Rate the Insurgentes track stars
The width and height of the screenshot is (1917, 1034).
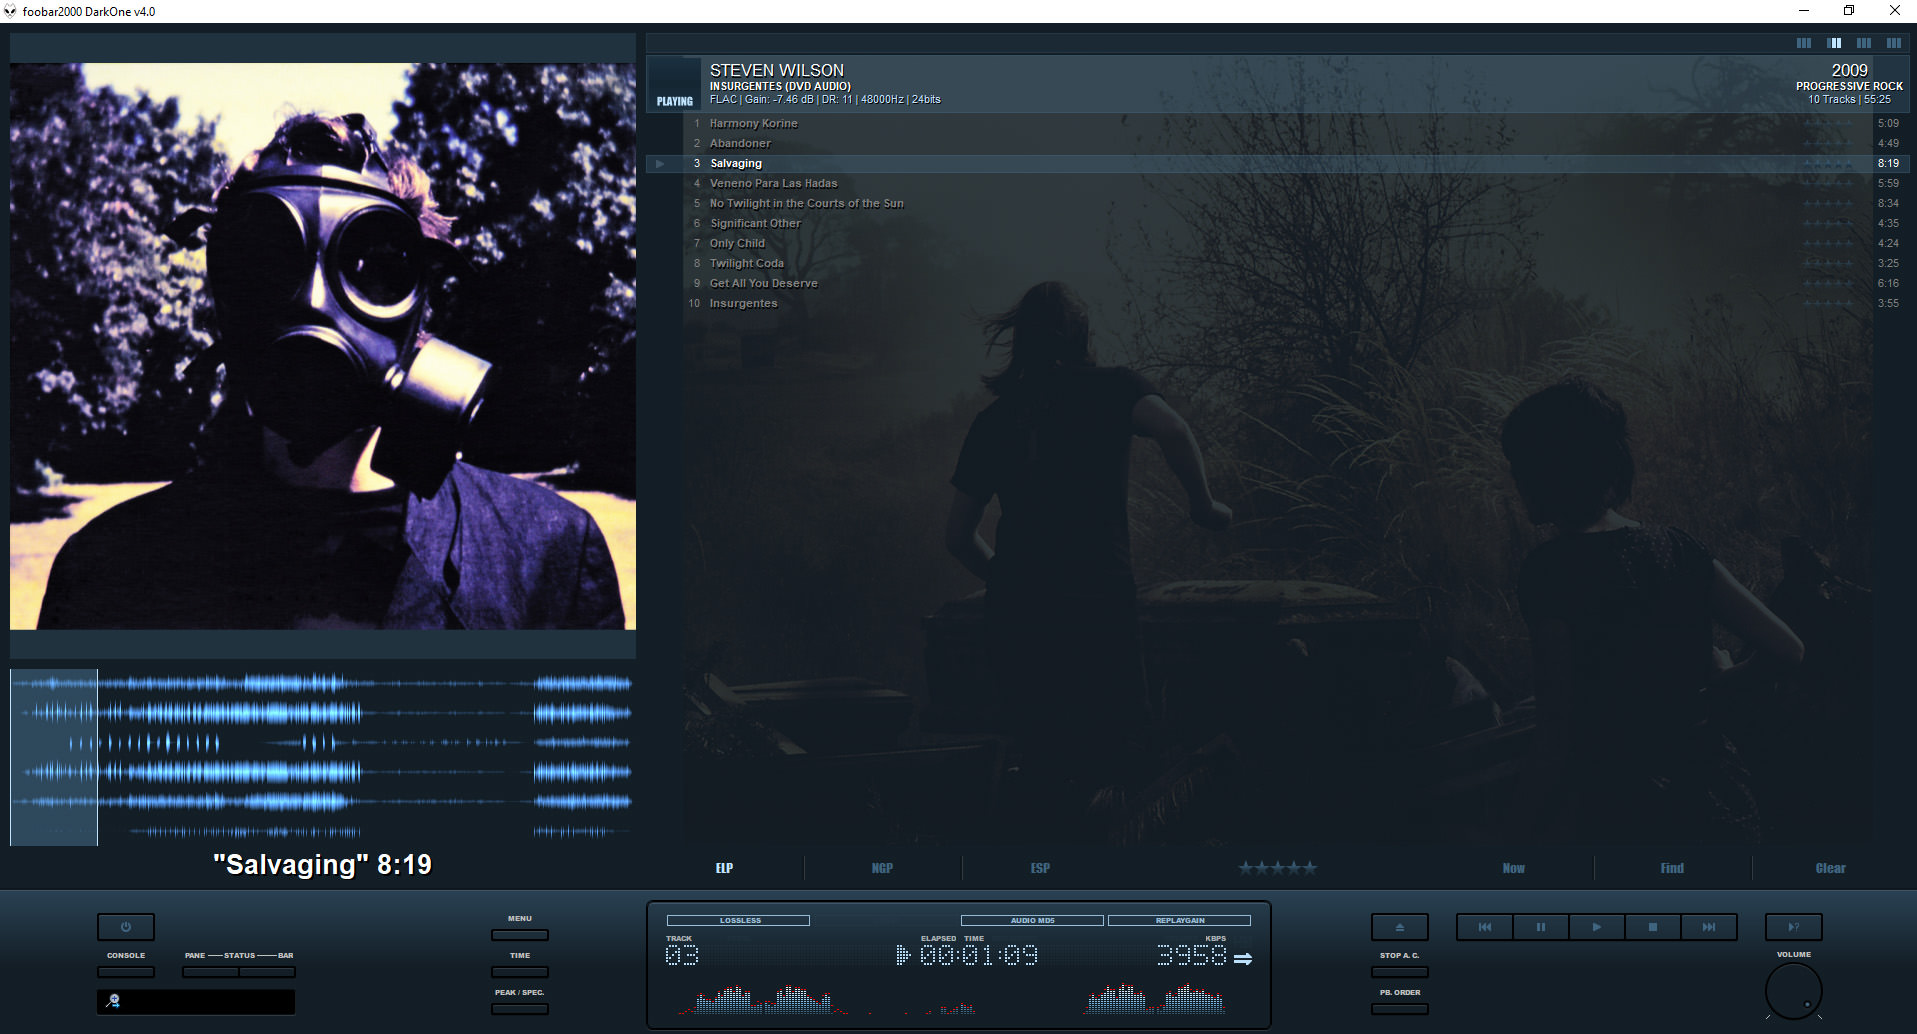1828,303
